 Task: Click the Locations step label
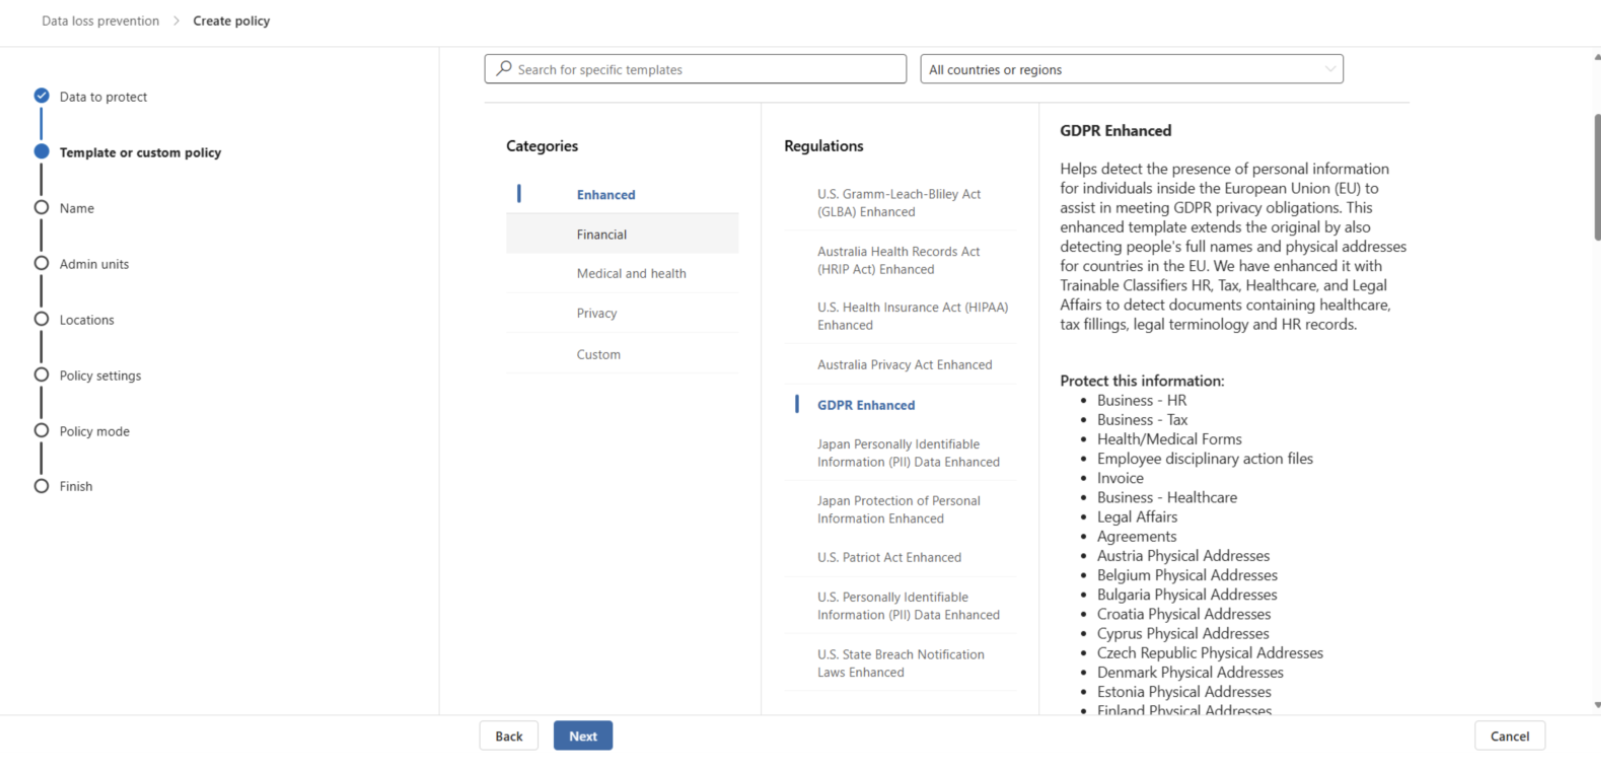pyautogui.click(x=87, y=320)
